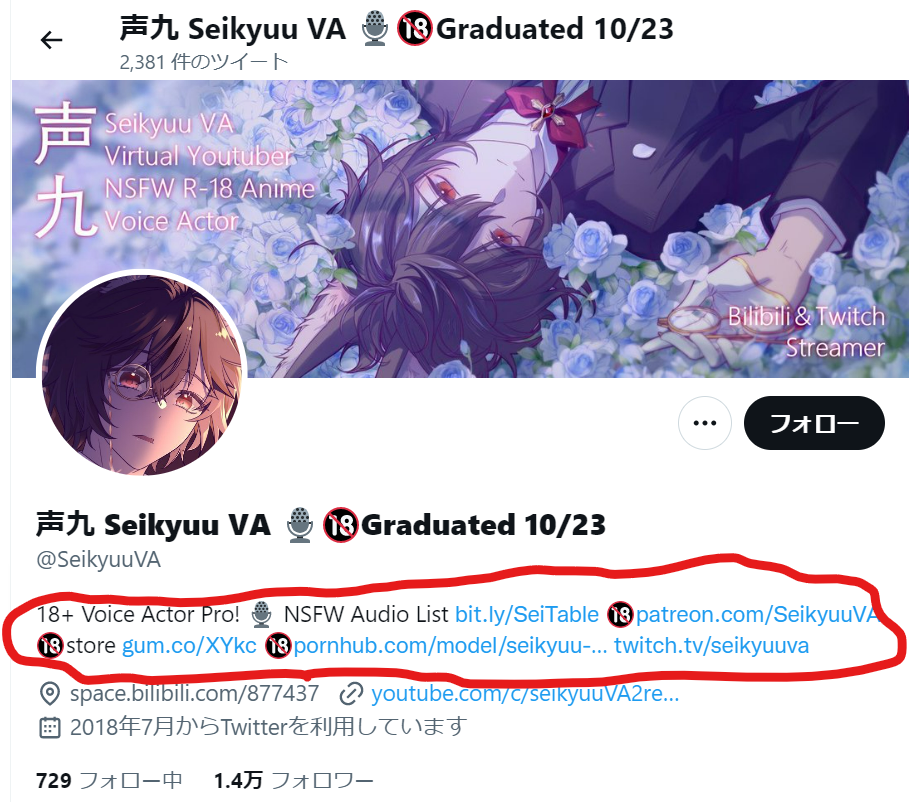Open the three-dot more options menu
Screen dimensions: 912x802
click(704, 423)
